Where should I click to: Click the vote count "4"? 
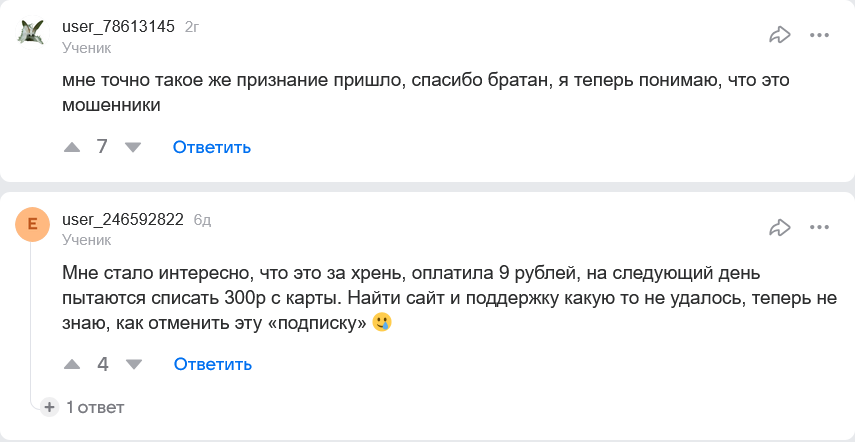(x=103, y=364)
